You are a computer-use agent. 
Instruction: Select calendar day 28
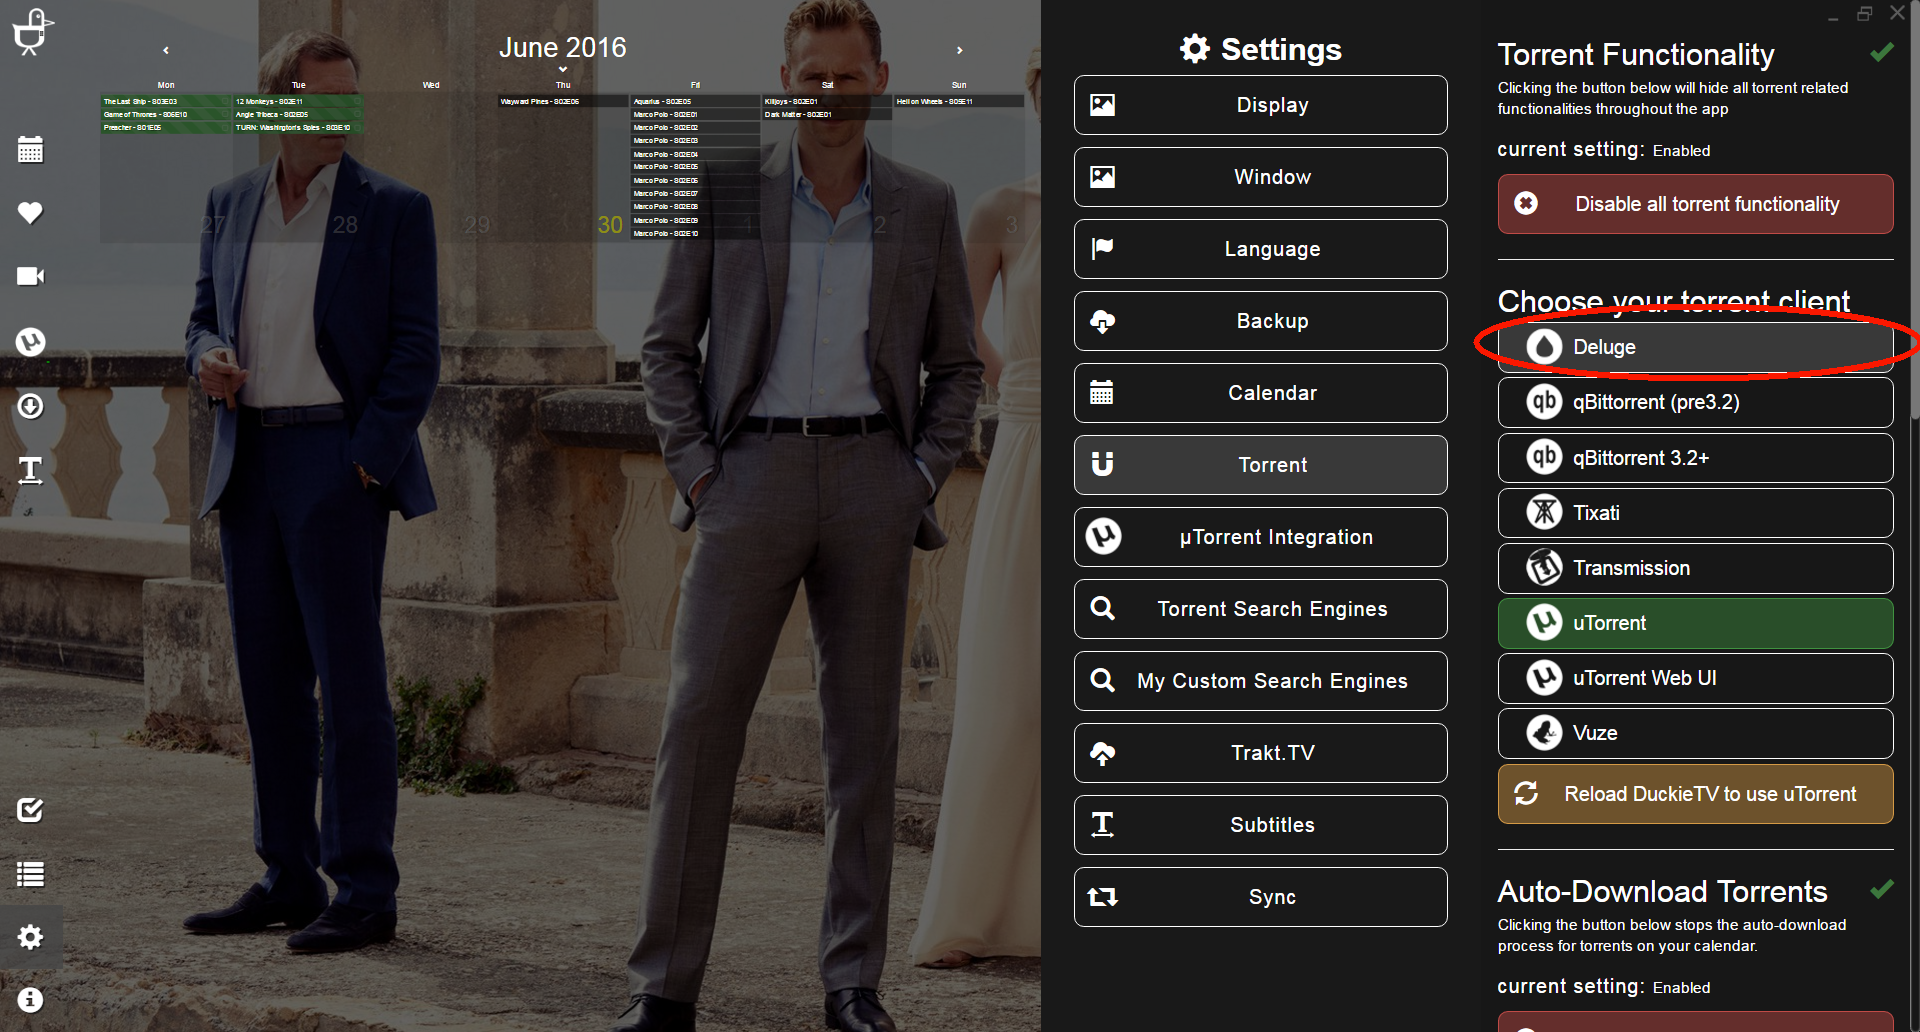point(345,225)
